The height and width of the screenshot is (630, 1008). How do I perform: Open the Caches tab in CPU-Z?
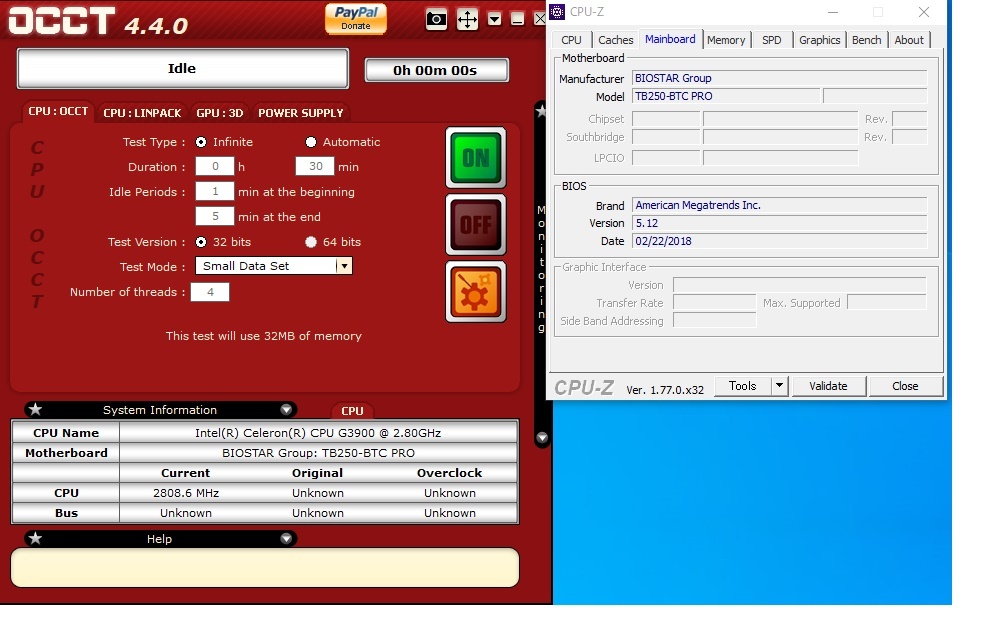tap(615, 40)
